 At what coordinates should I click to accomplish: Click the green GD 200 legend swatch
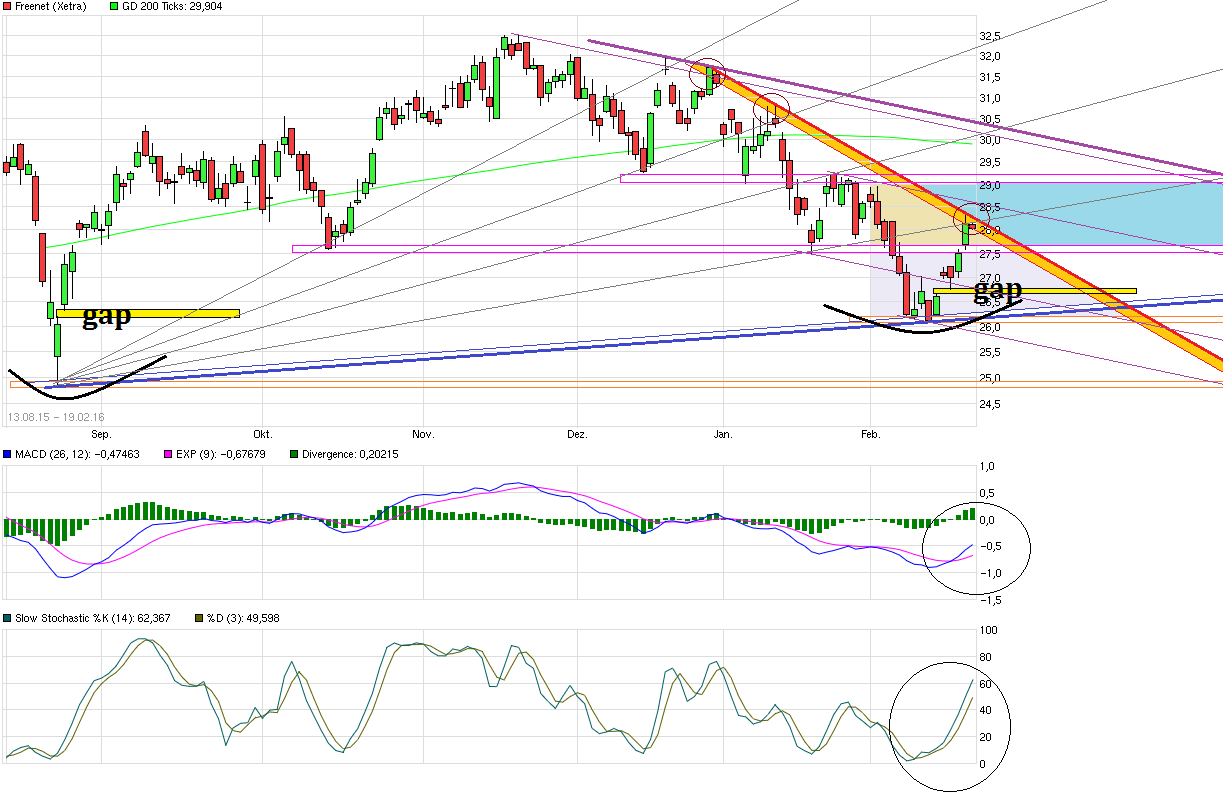pos(113,6)
